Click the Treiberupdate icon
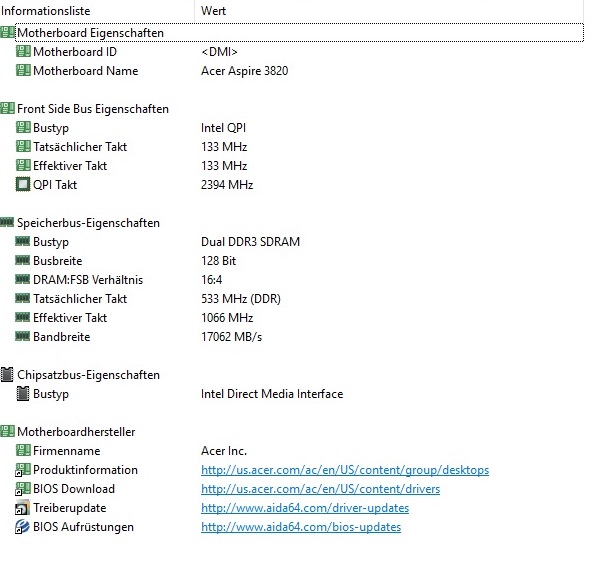The image size is (610, 571). (x=23, y=508)
